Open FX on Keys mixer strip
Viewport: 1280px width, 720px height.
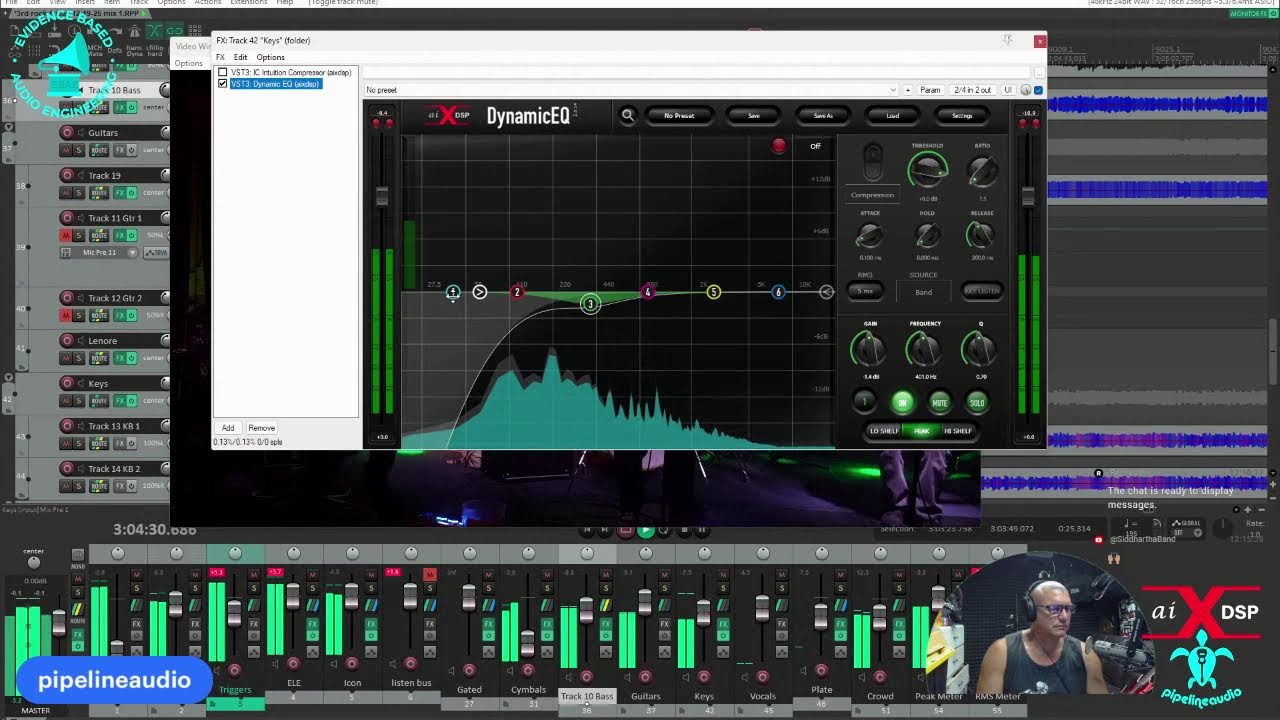click(723, 624)
